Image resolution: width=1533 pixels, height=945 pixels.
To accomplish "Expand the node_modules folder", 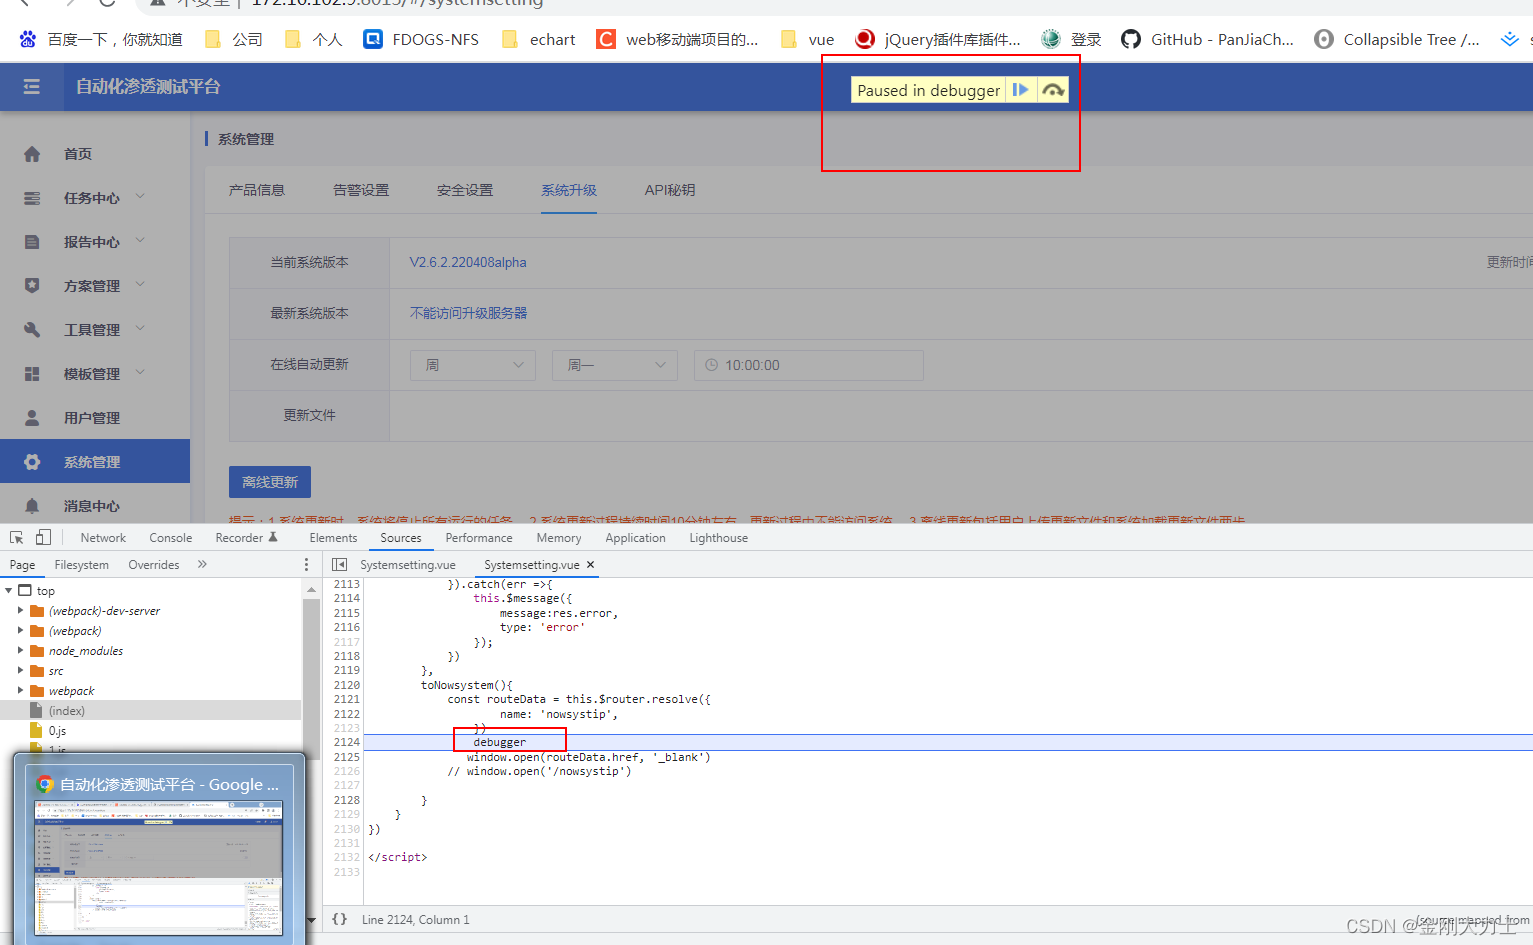I will click(20, 651).
